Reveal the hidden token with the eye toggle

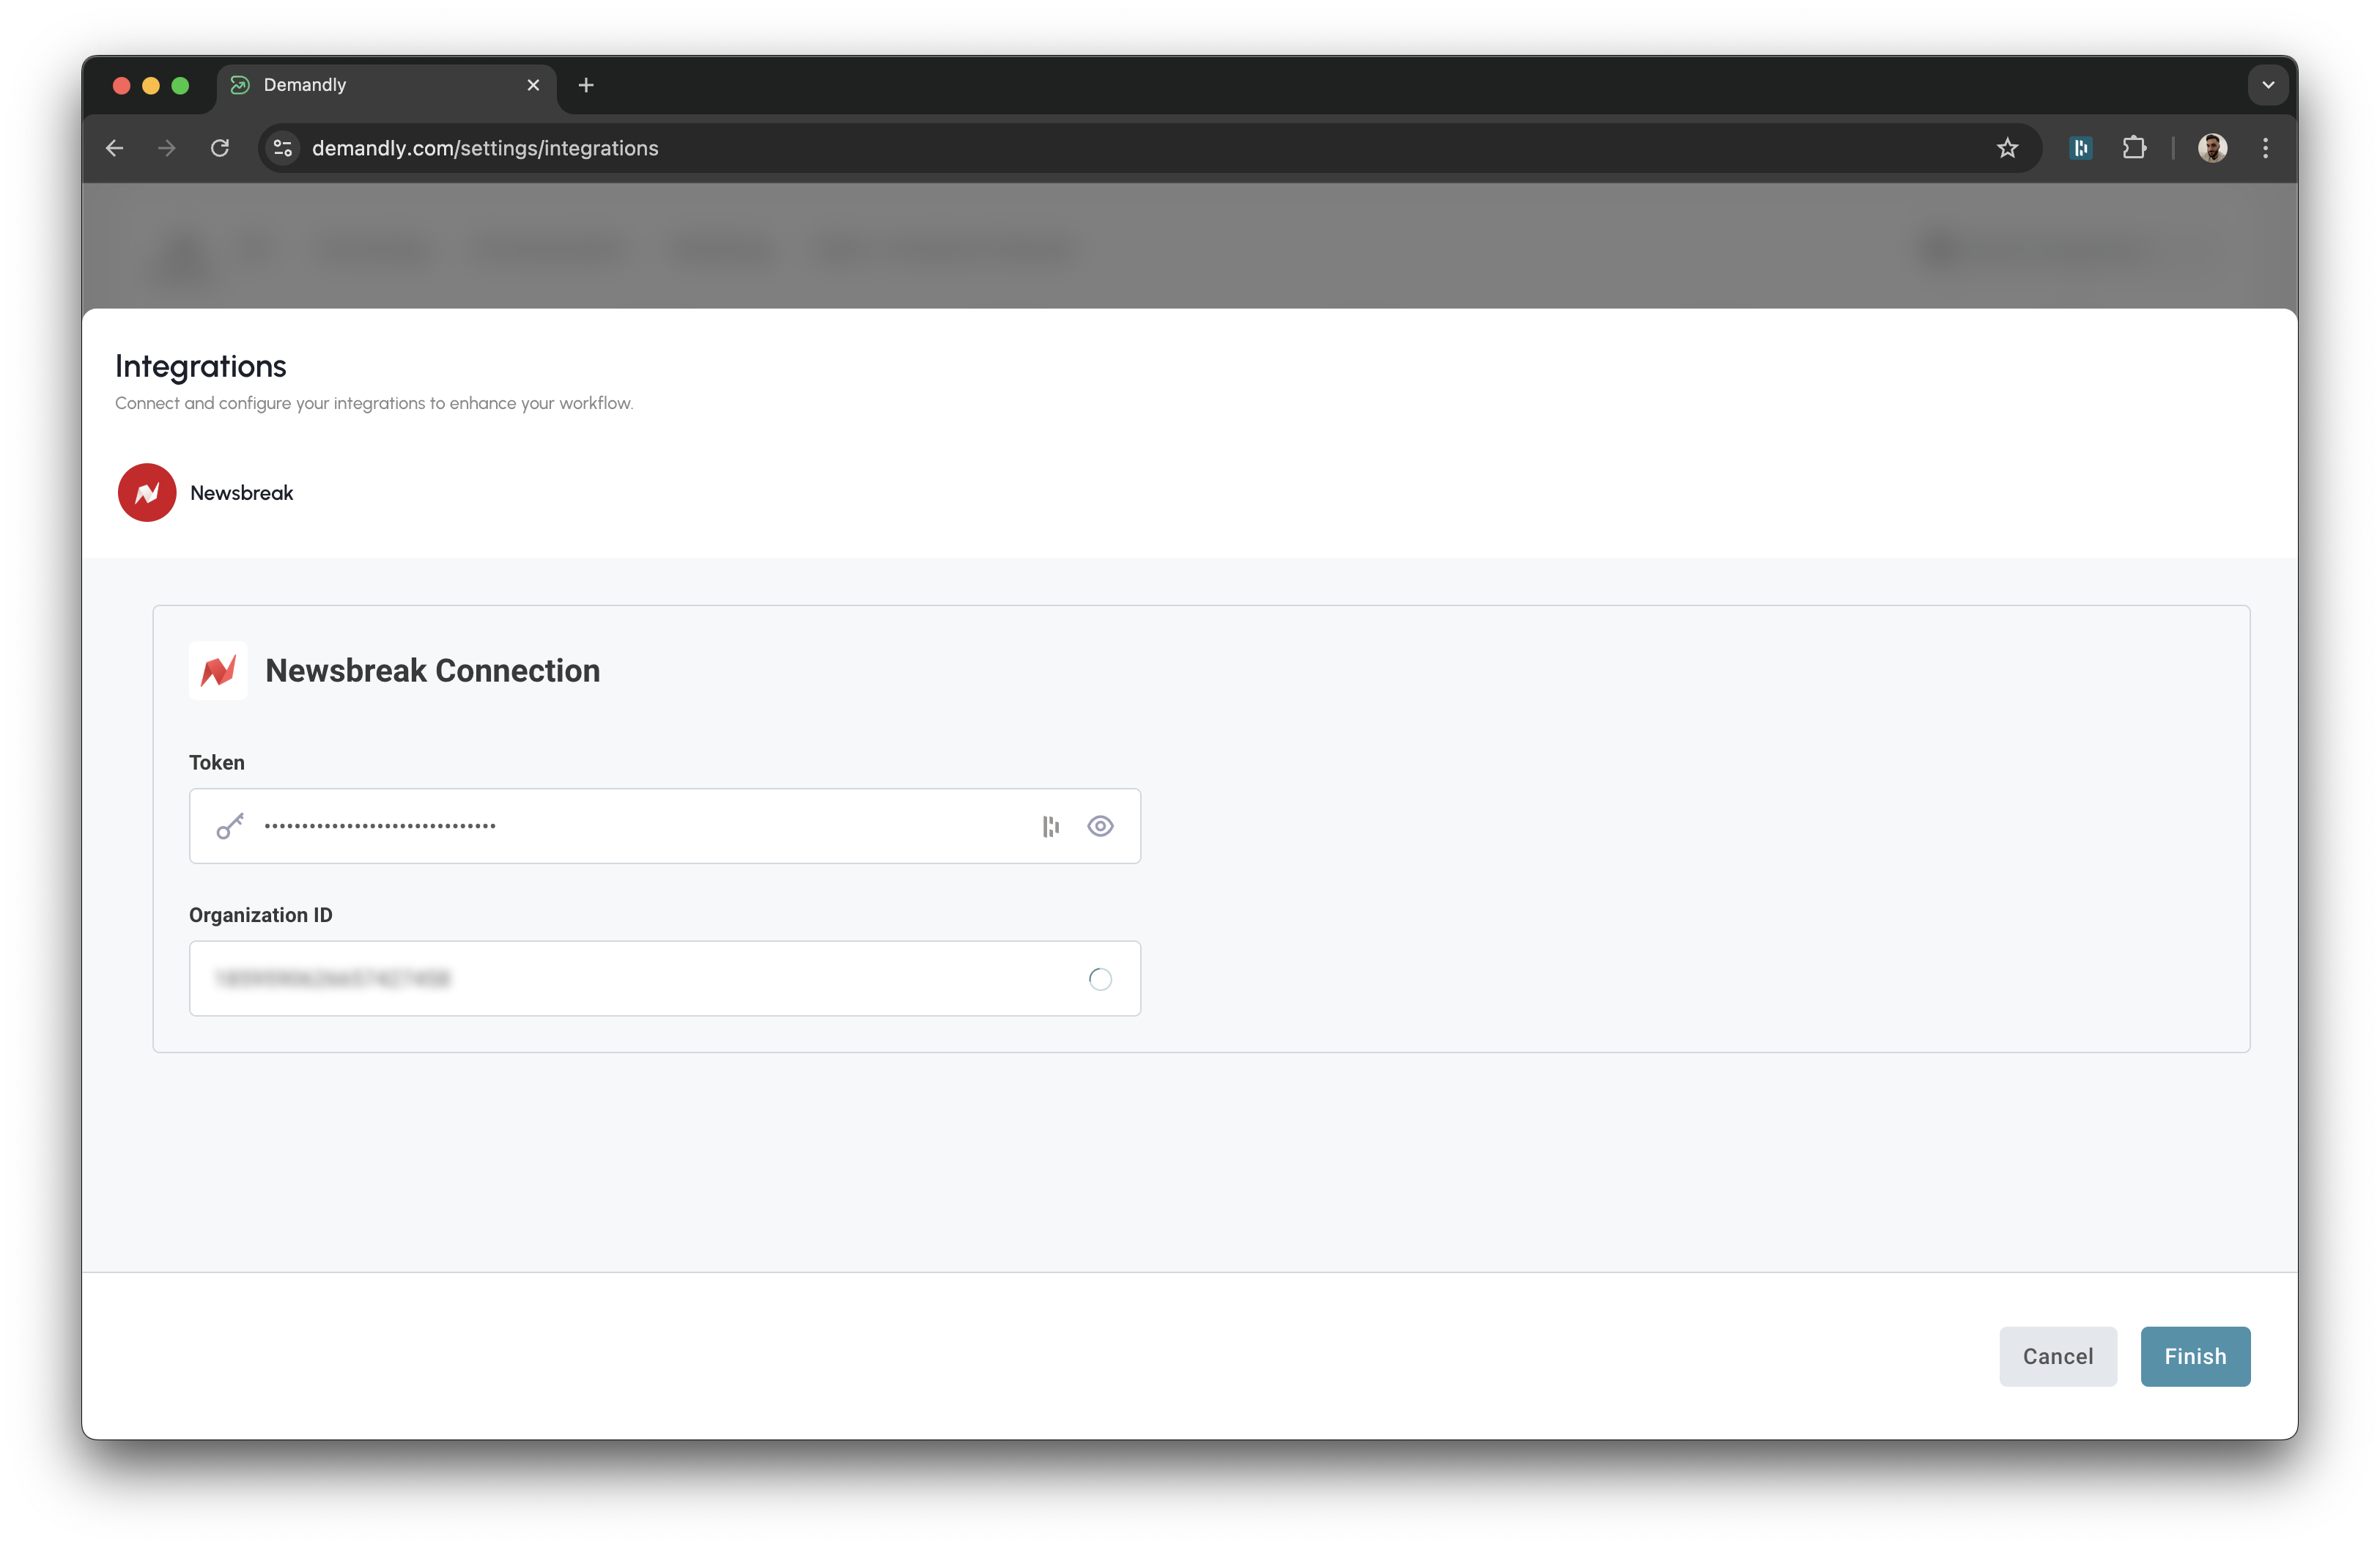click(x=1101, y=826)
